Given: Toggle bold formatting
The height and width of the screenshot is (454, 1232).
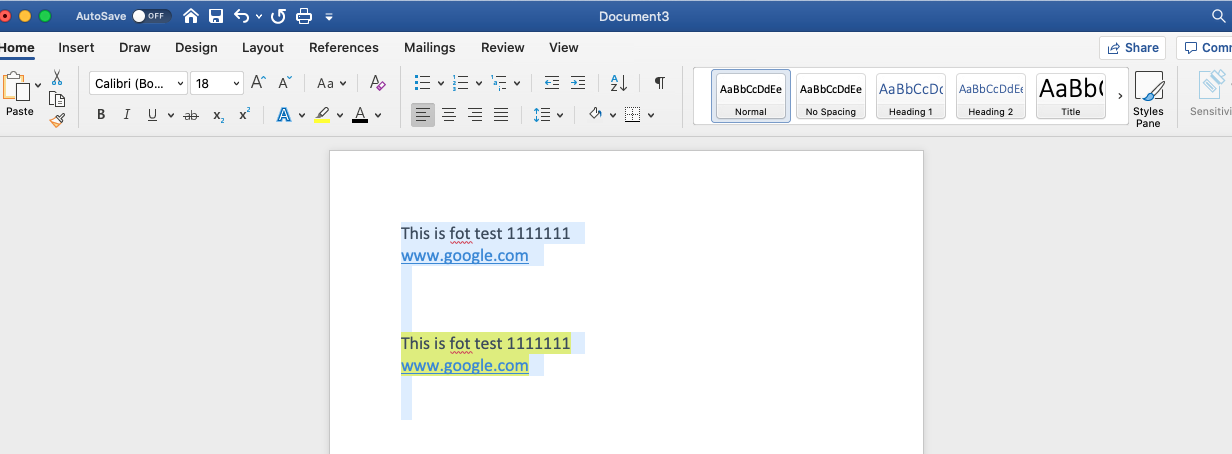Looking at the screenshot, I should pyautogui.click(x=101, y=115).
